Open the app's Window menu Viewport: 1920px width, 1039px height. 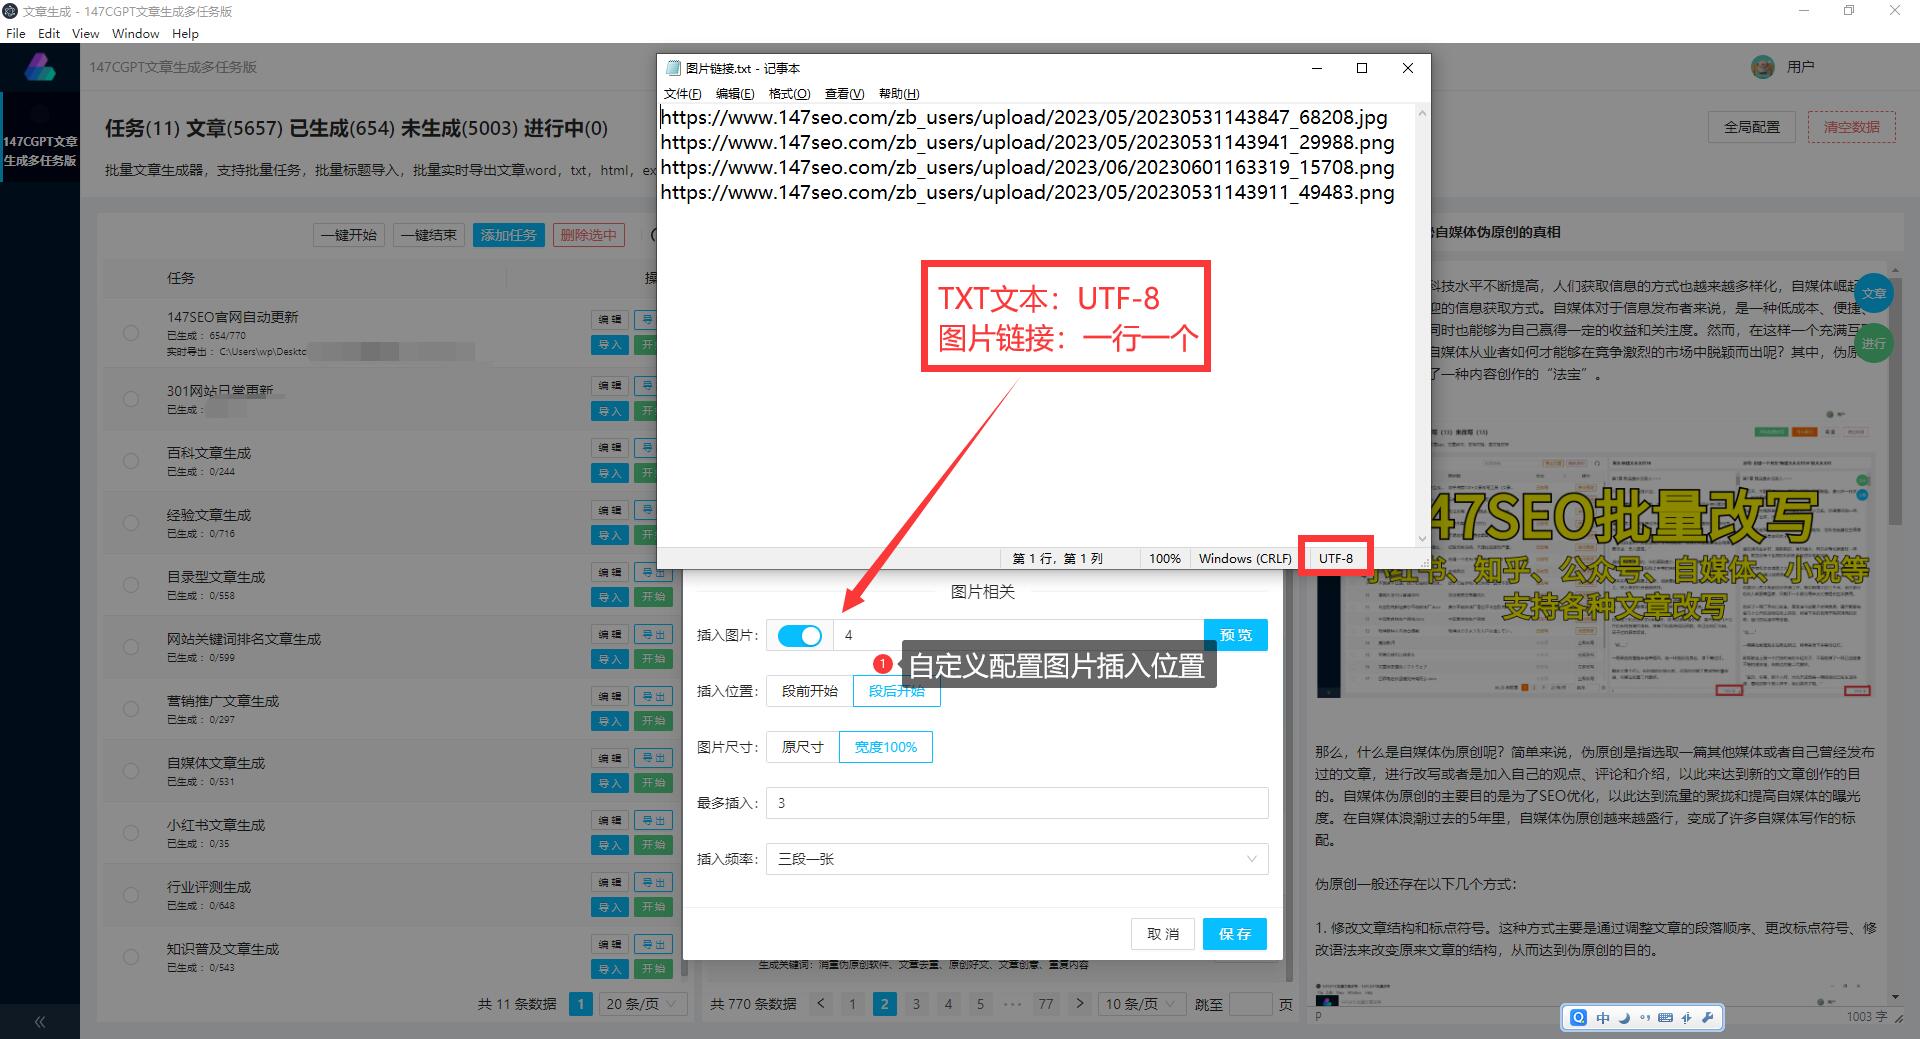pos(135,33)
